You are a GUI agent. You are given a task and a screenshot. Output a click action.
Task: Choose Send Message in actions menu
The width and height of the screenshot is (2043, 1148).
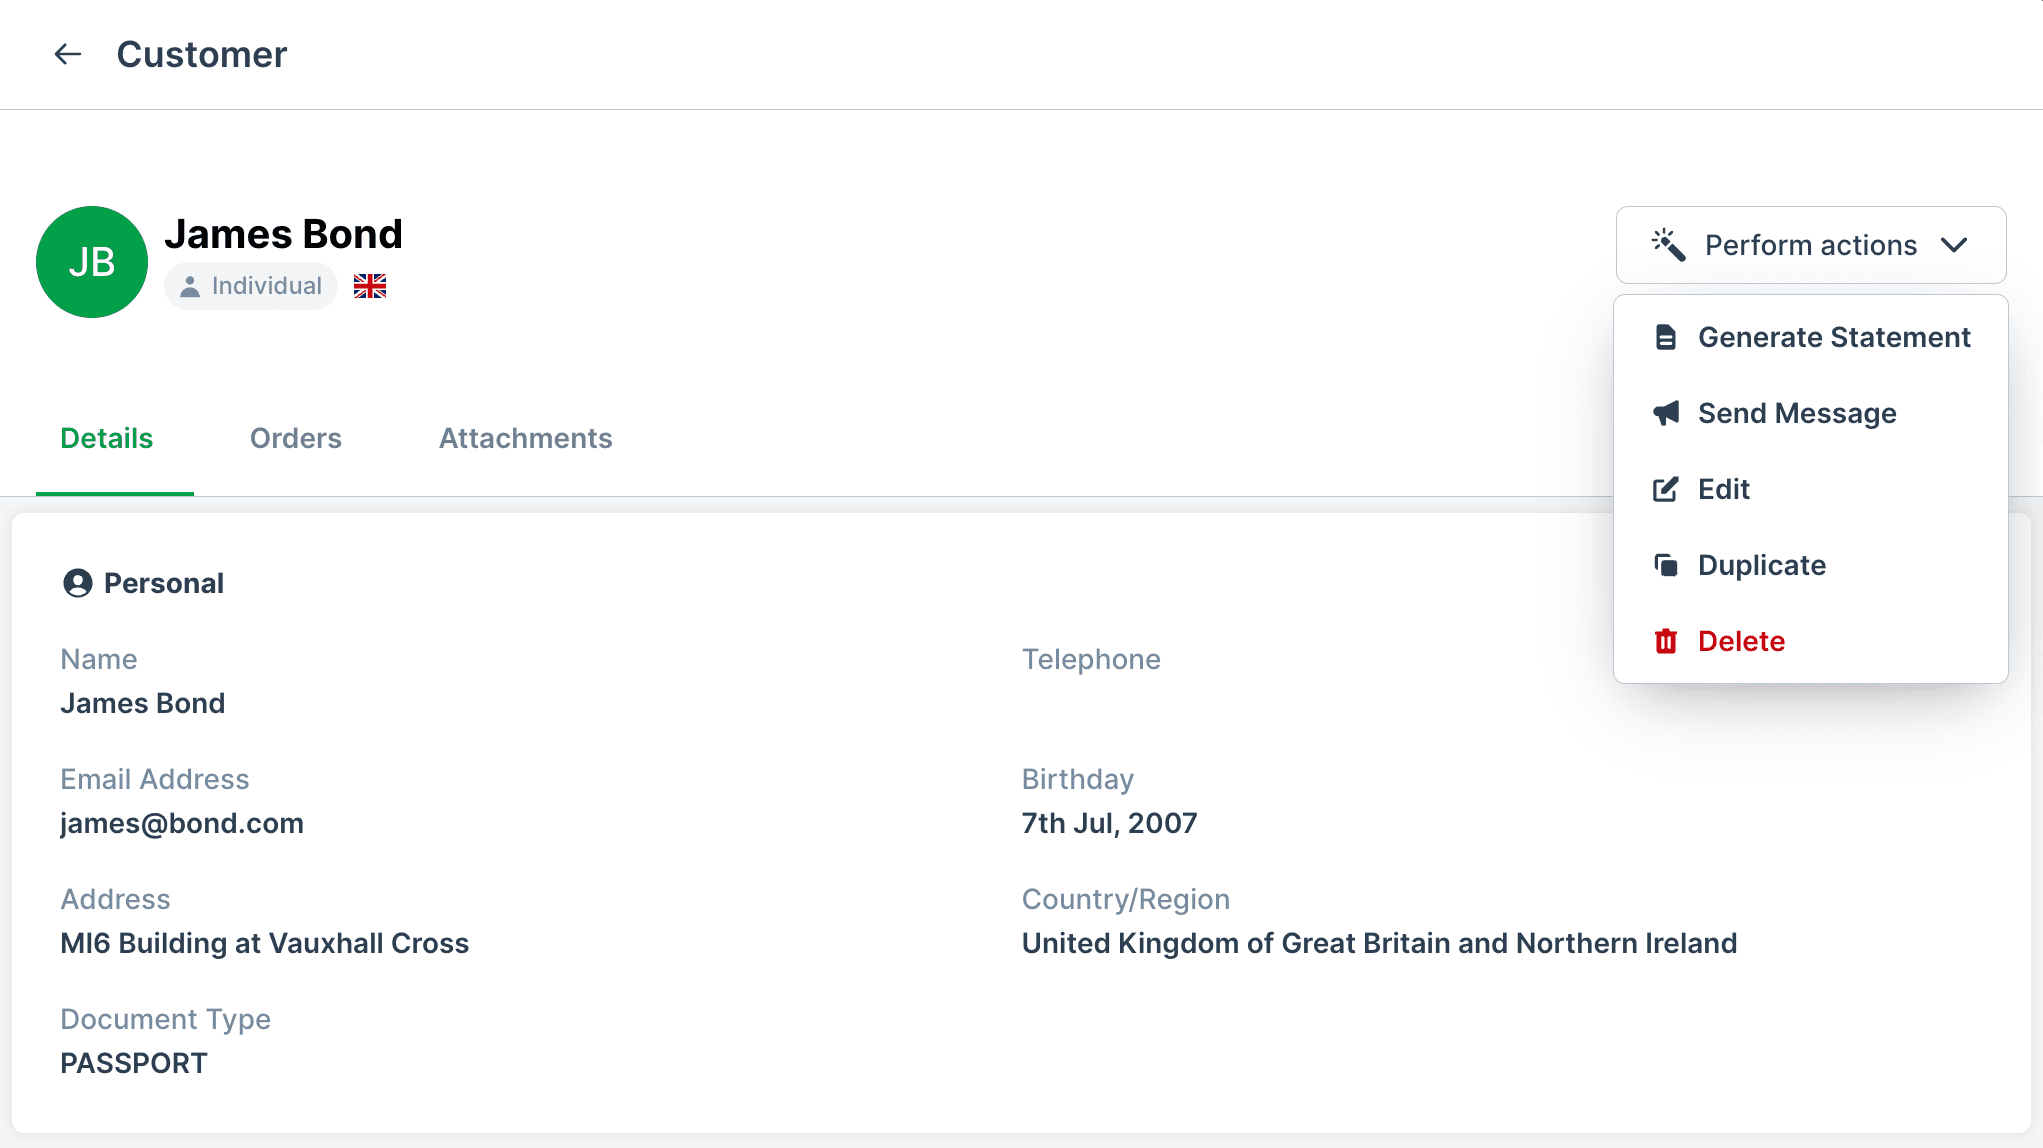[x=1797, y=414]
